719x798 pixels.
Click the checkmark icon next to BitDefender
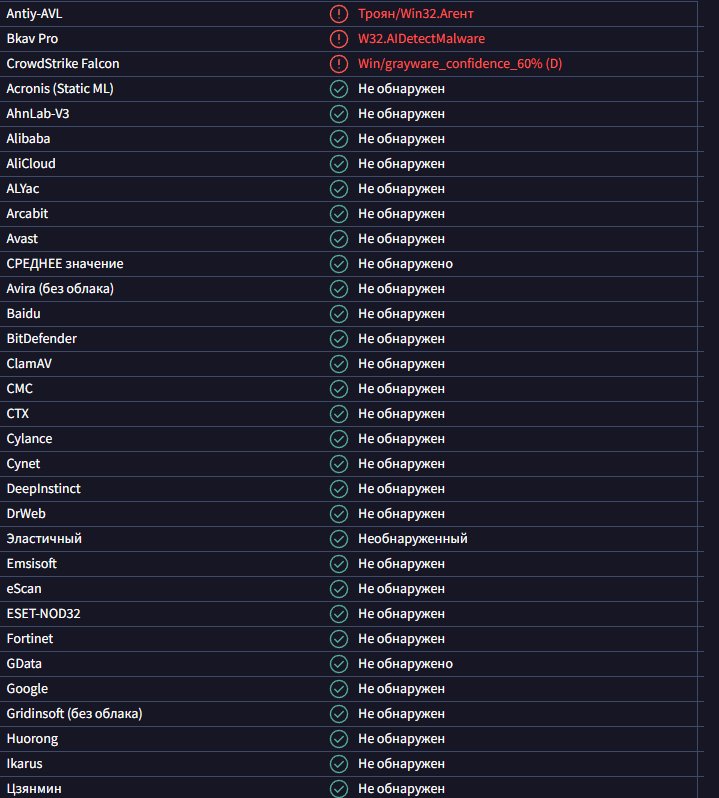tap(339, 339)
